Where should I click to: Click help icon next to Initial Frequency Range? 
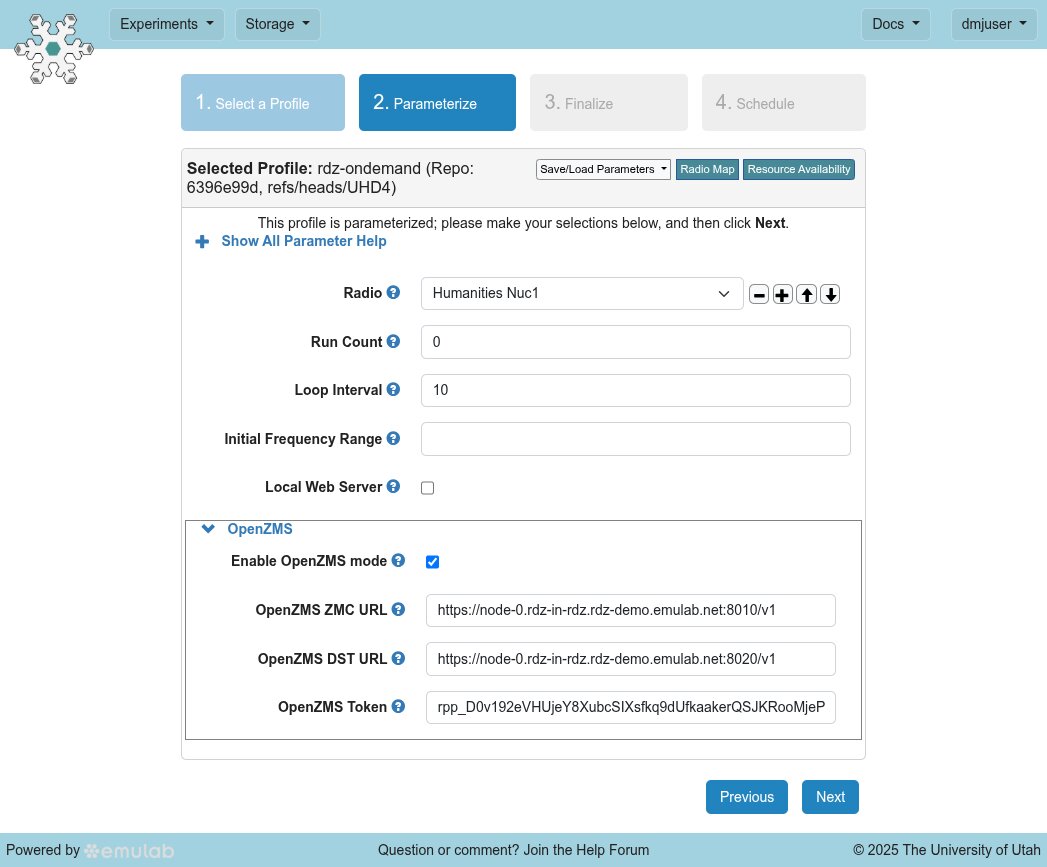tap(393, 438)
